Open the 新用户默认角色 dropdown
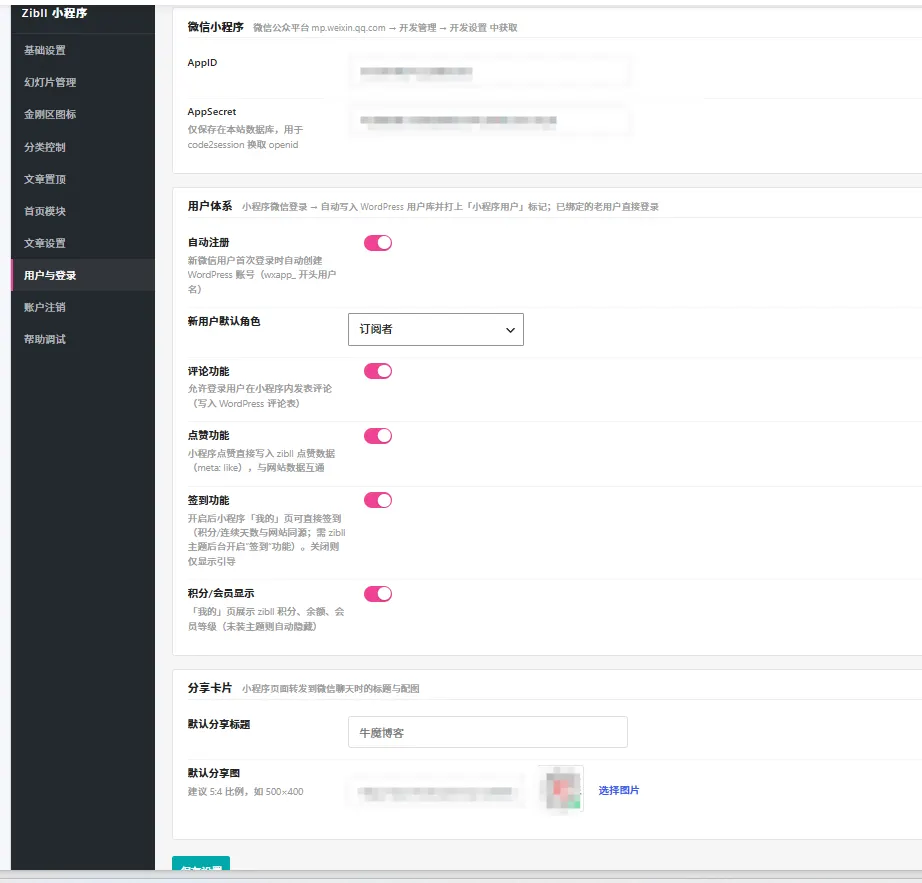Viewport: 922px width, 883px height. point(436,329)
